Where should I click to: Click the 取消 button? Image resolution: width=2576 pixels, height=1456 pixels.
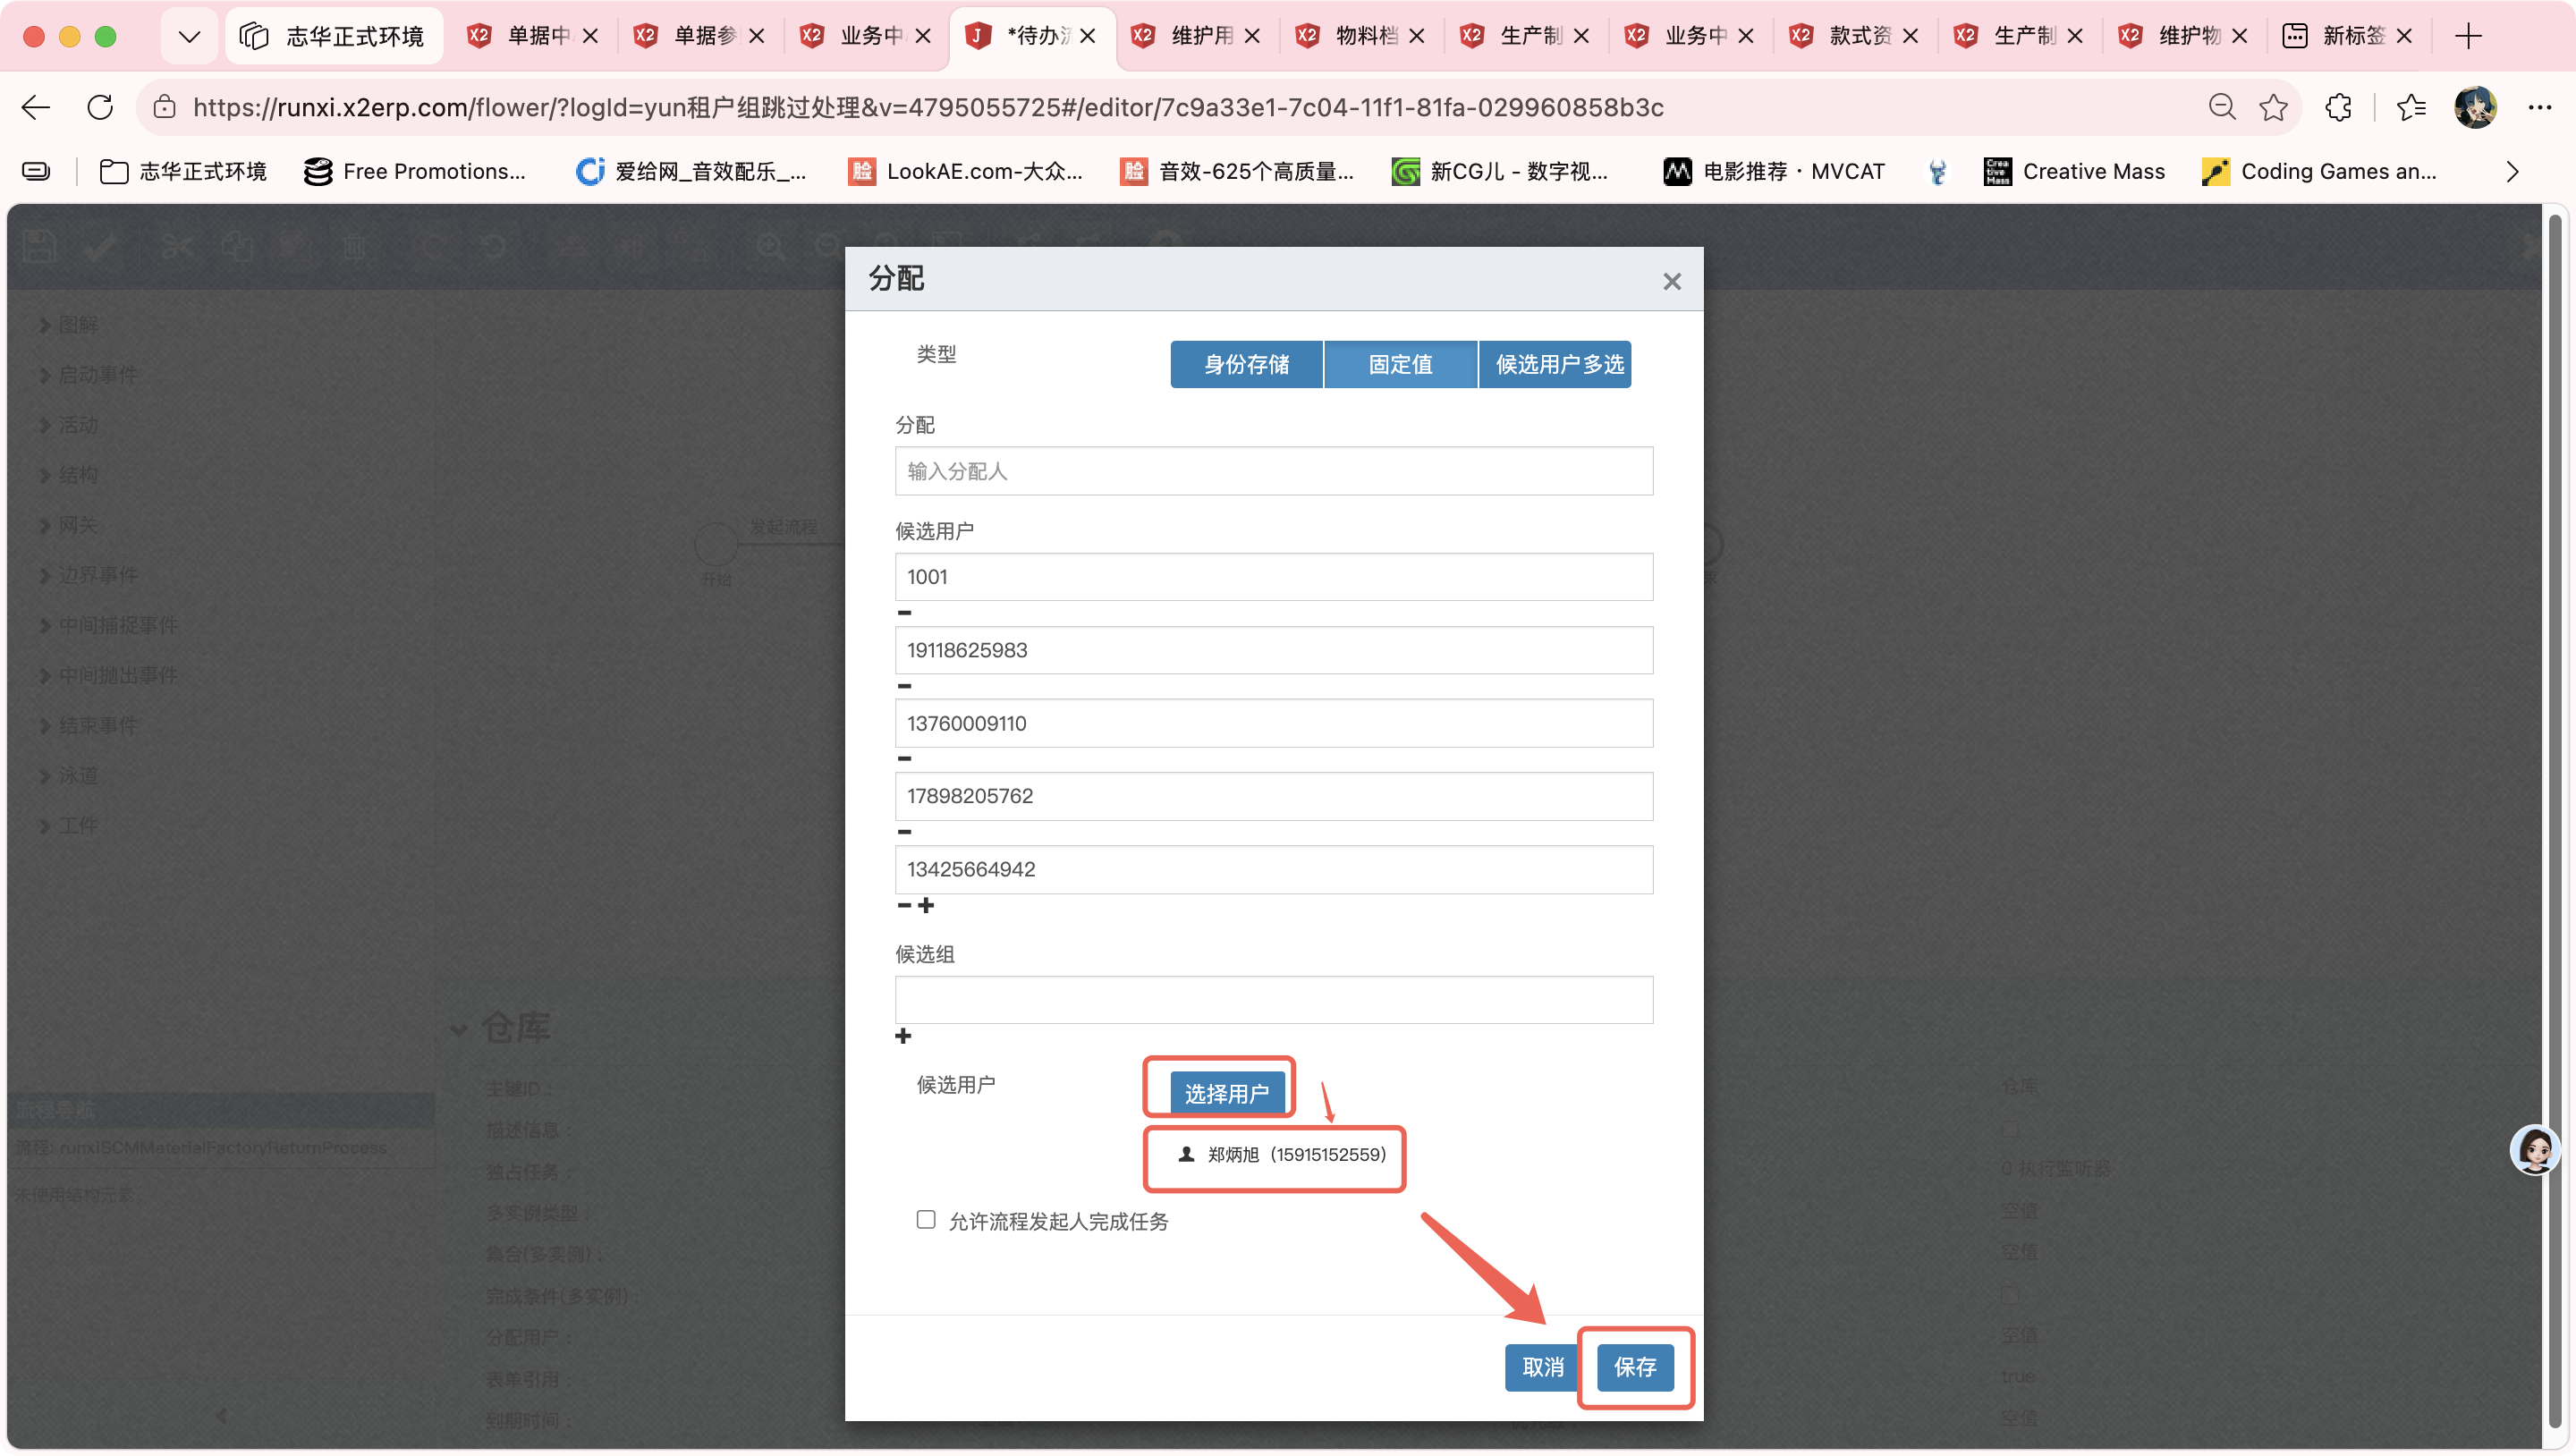click(1543, 1367)
